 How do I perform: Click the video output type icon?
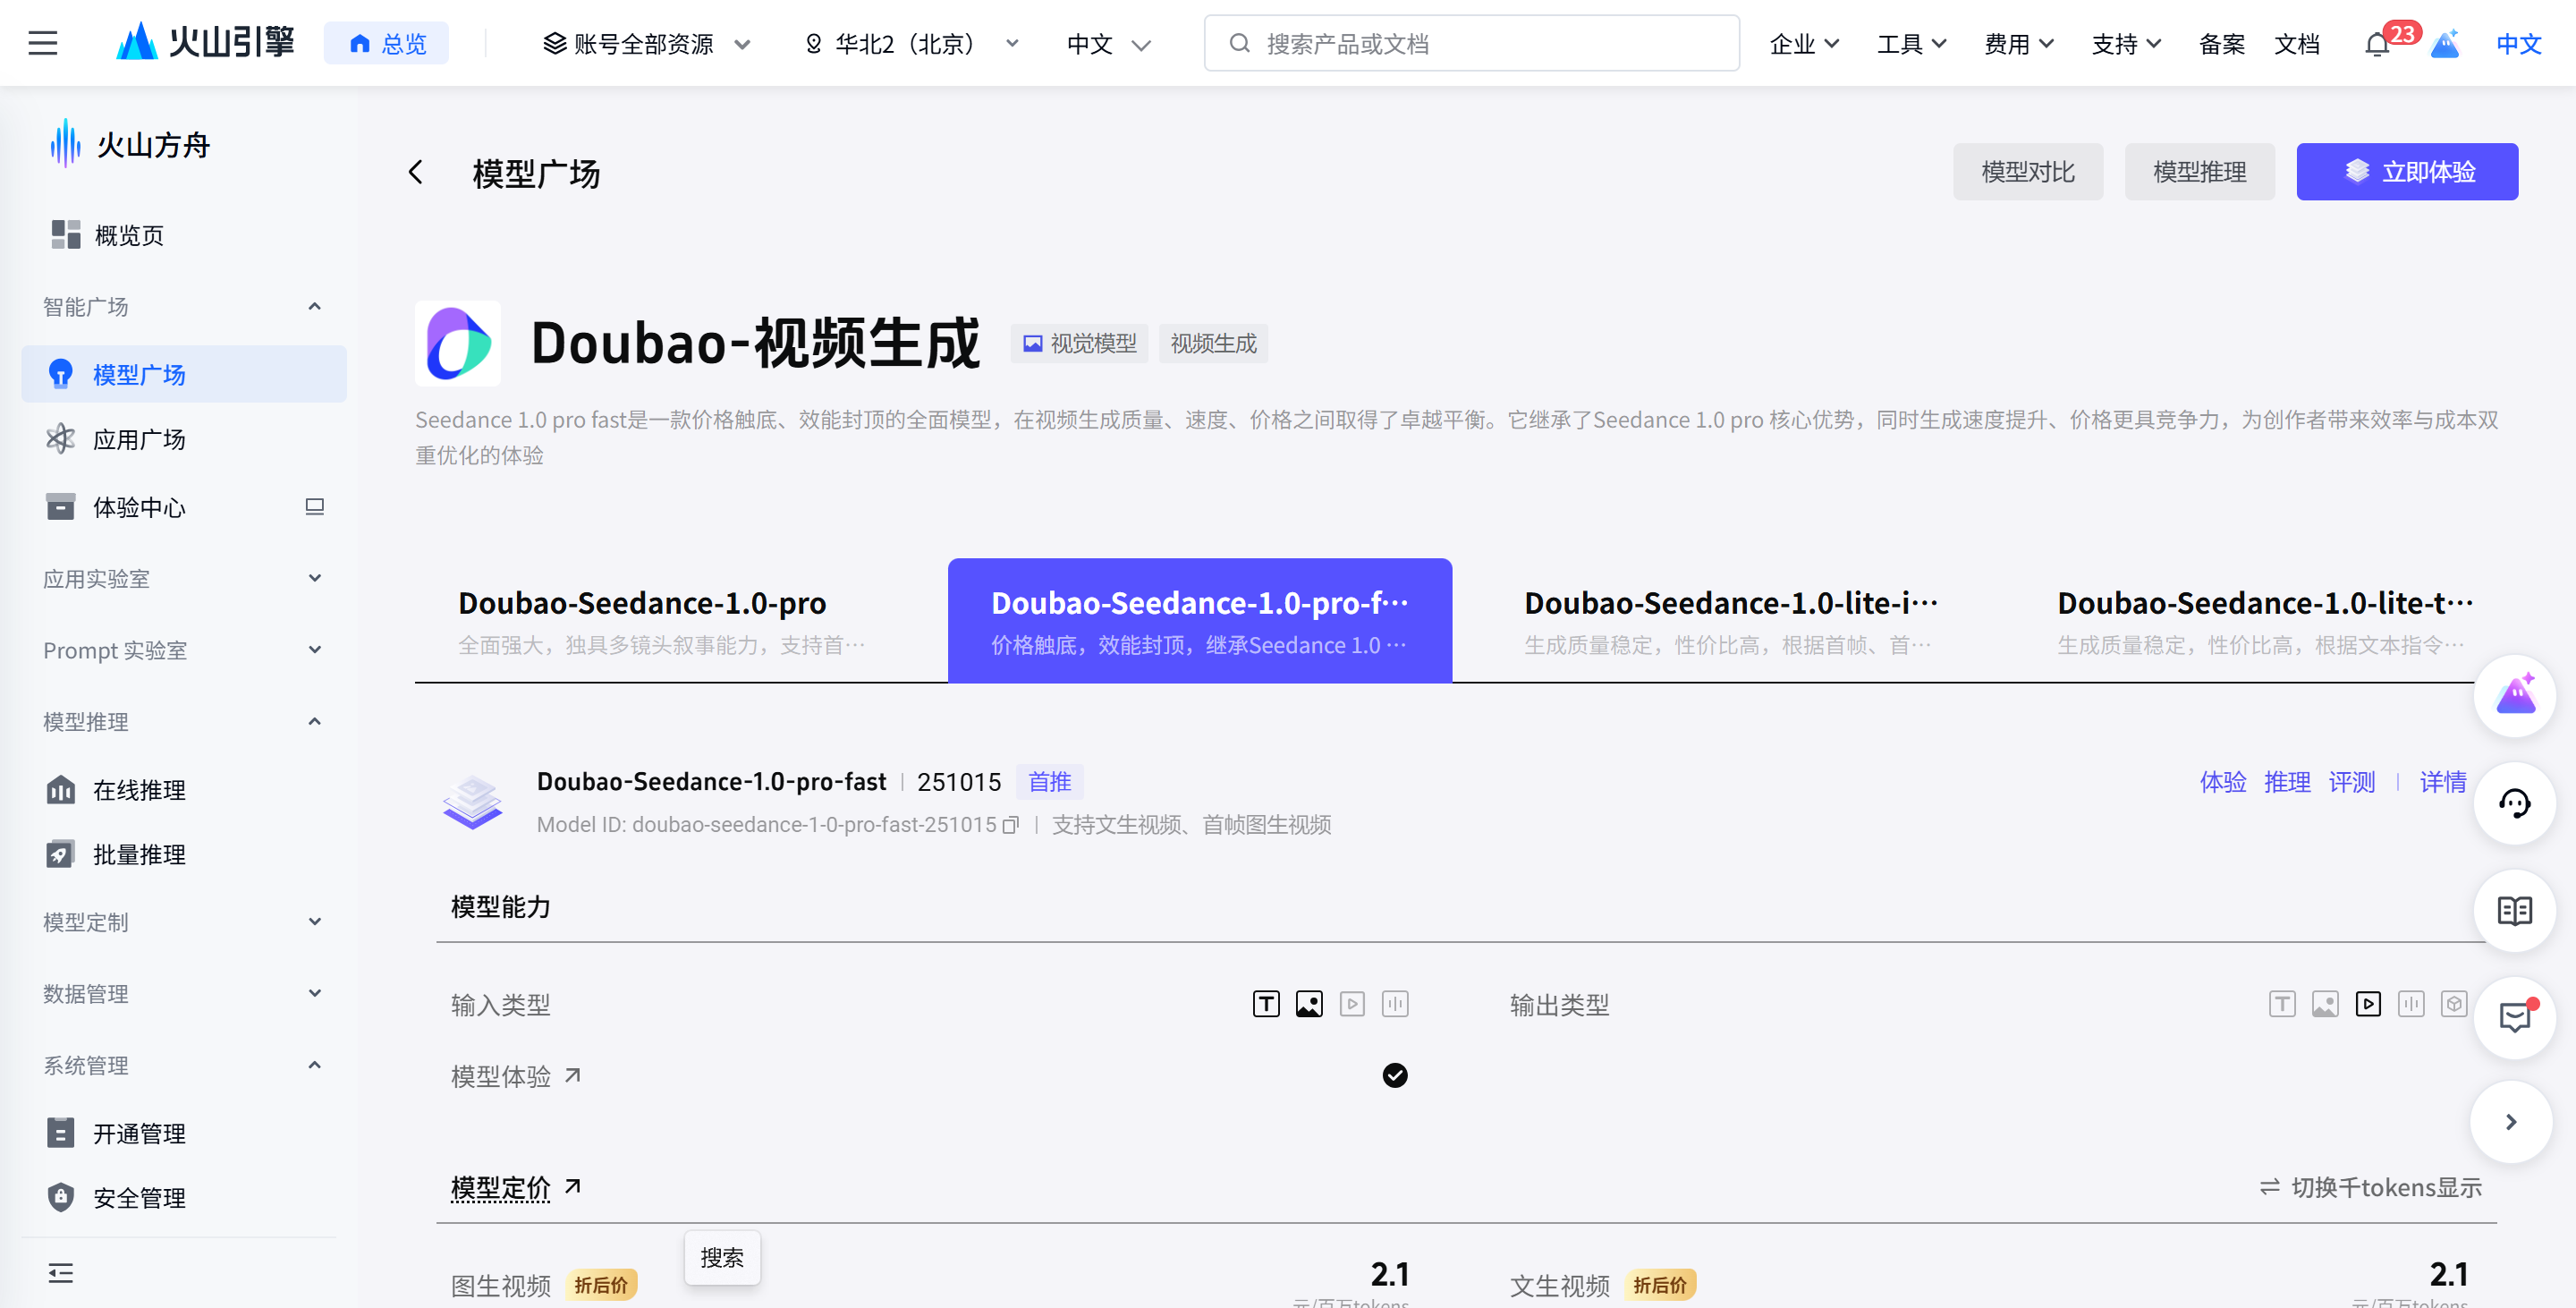pyautogui.click(x=2368, y=1003)
